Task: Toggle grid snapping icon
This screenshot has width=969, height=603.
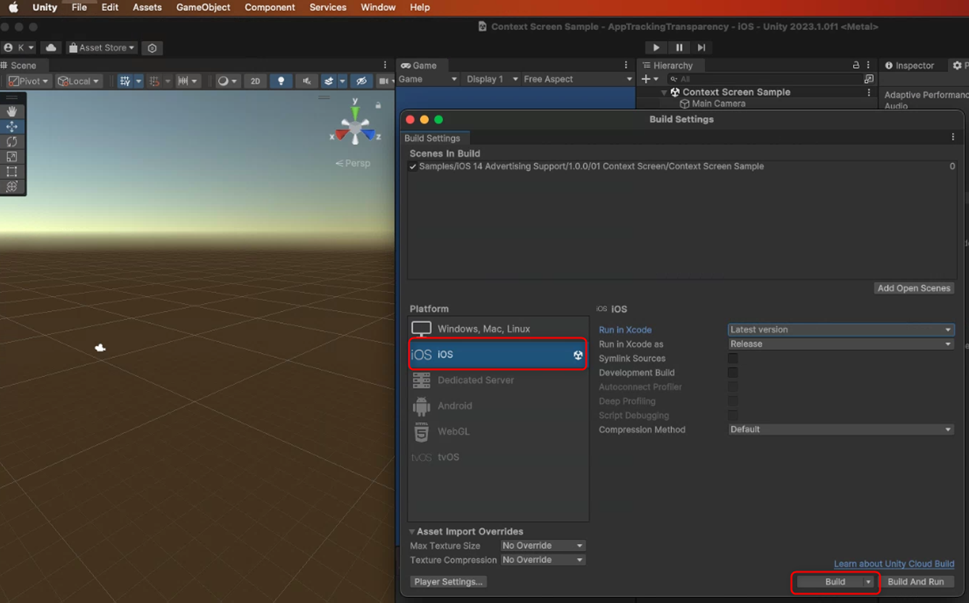Action: (125, 81)
